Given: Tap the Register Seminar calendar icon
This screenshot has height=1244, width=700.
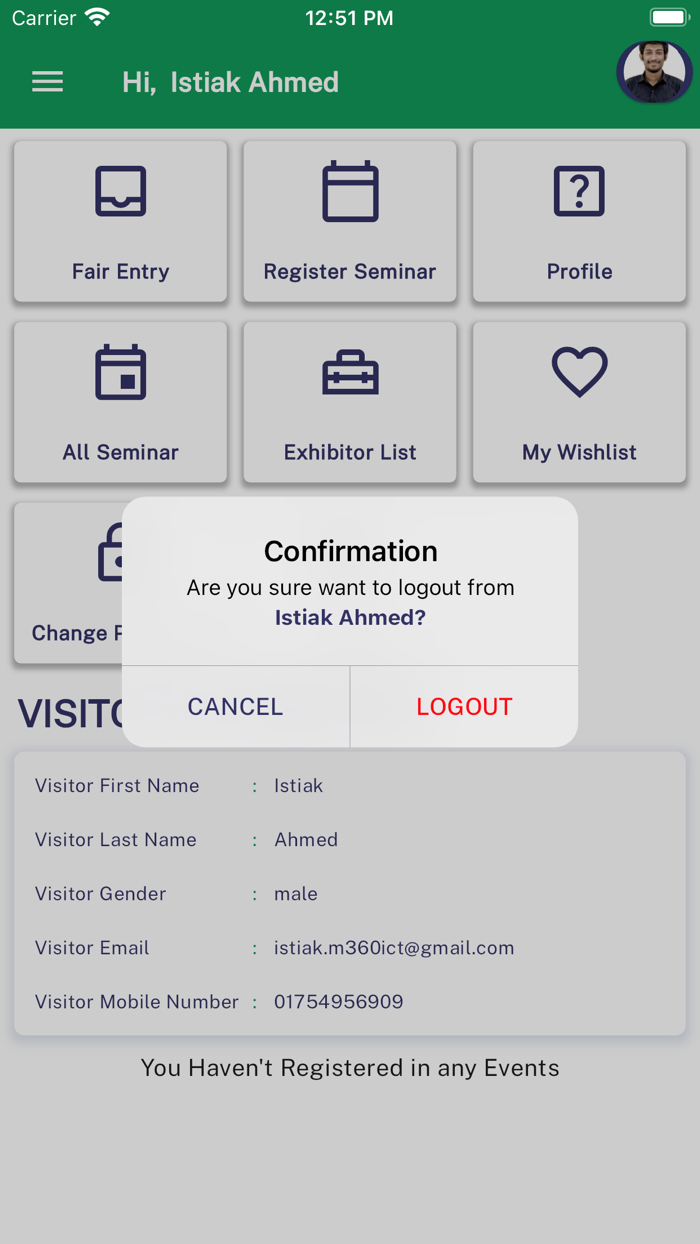Looking at the screenshot, I should tap(349, 190).
